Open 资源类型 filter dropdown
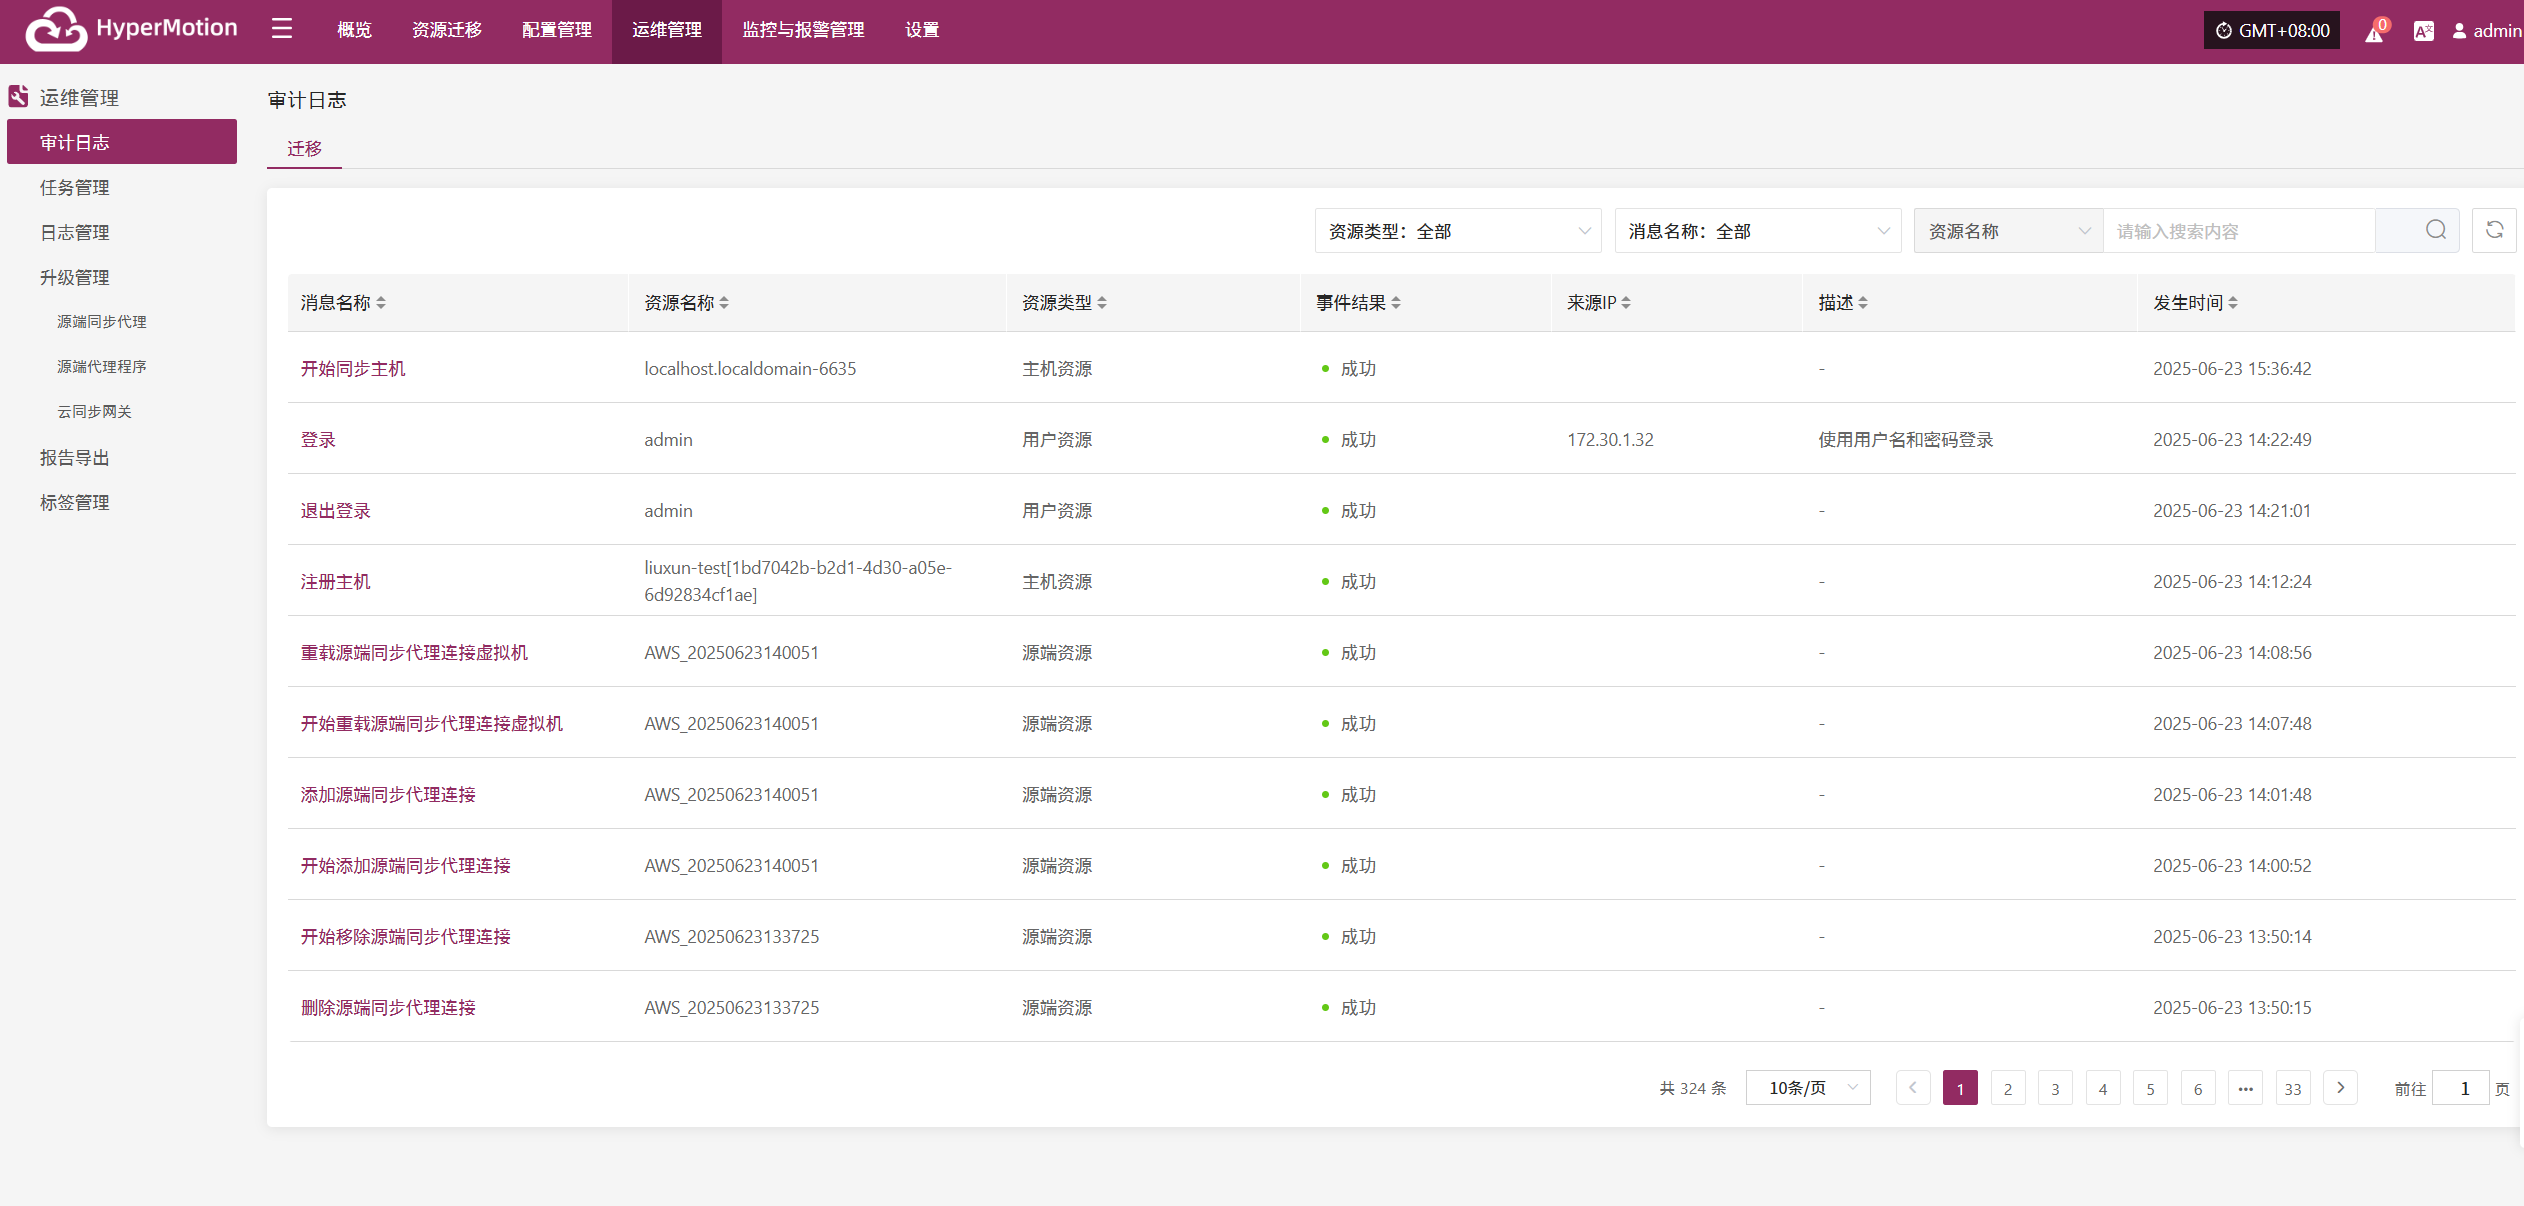Viewport: 2524px width, 1206px height. (1458, 231)
